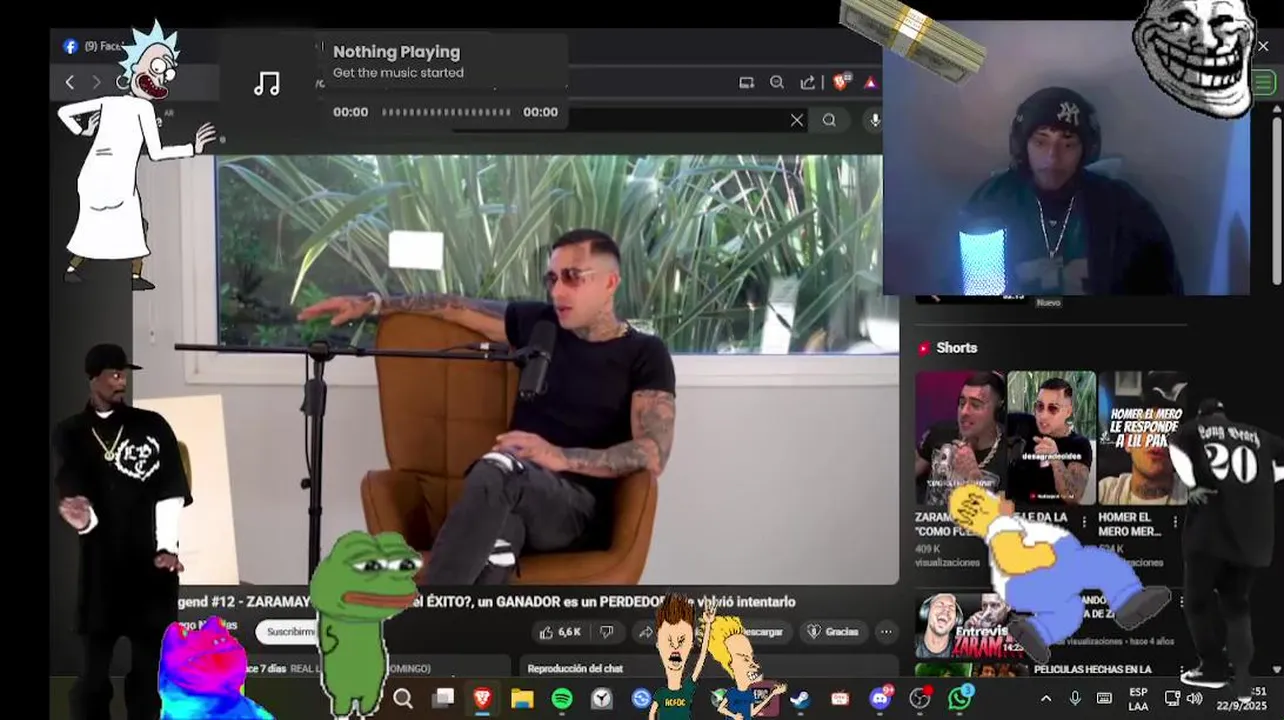Open Steam from taskbar

coord(800,698)
